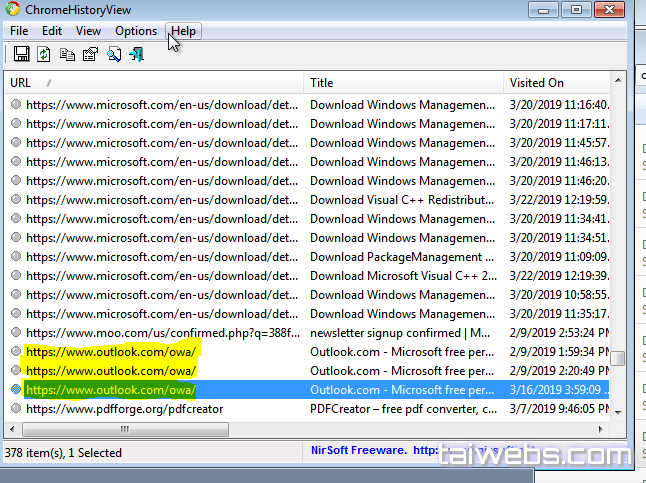Sort by the Title column header
Screen dimensions: 646x483
pos(400,83)
